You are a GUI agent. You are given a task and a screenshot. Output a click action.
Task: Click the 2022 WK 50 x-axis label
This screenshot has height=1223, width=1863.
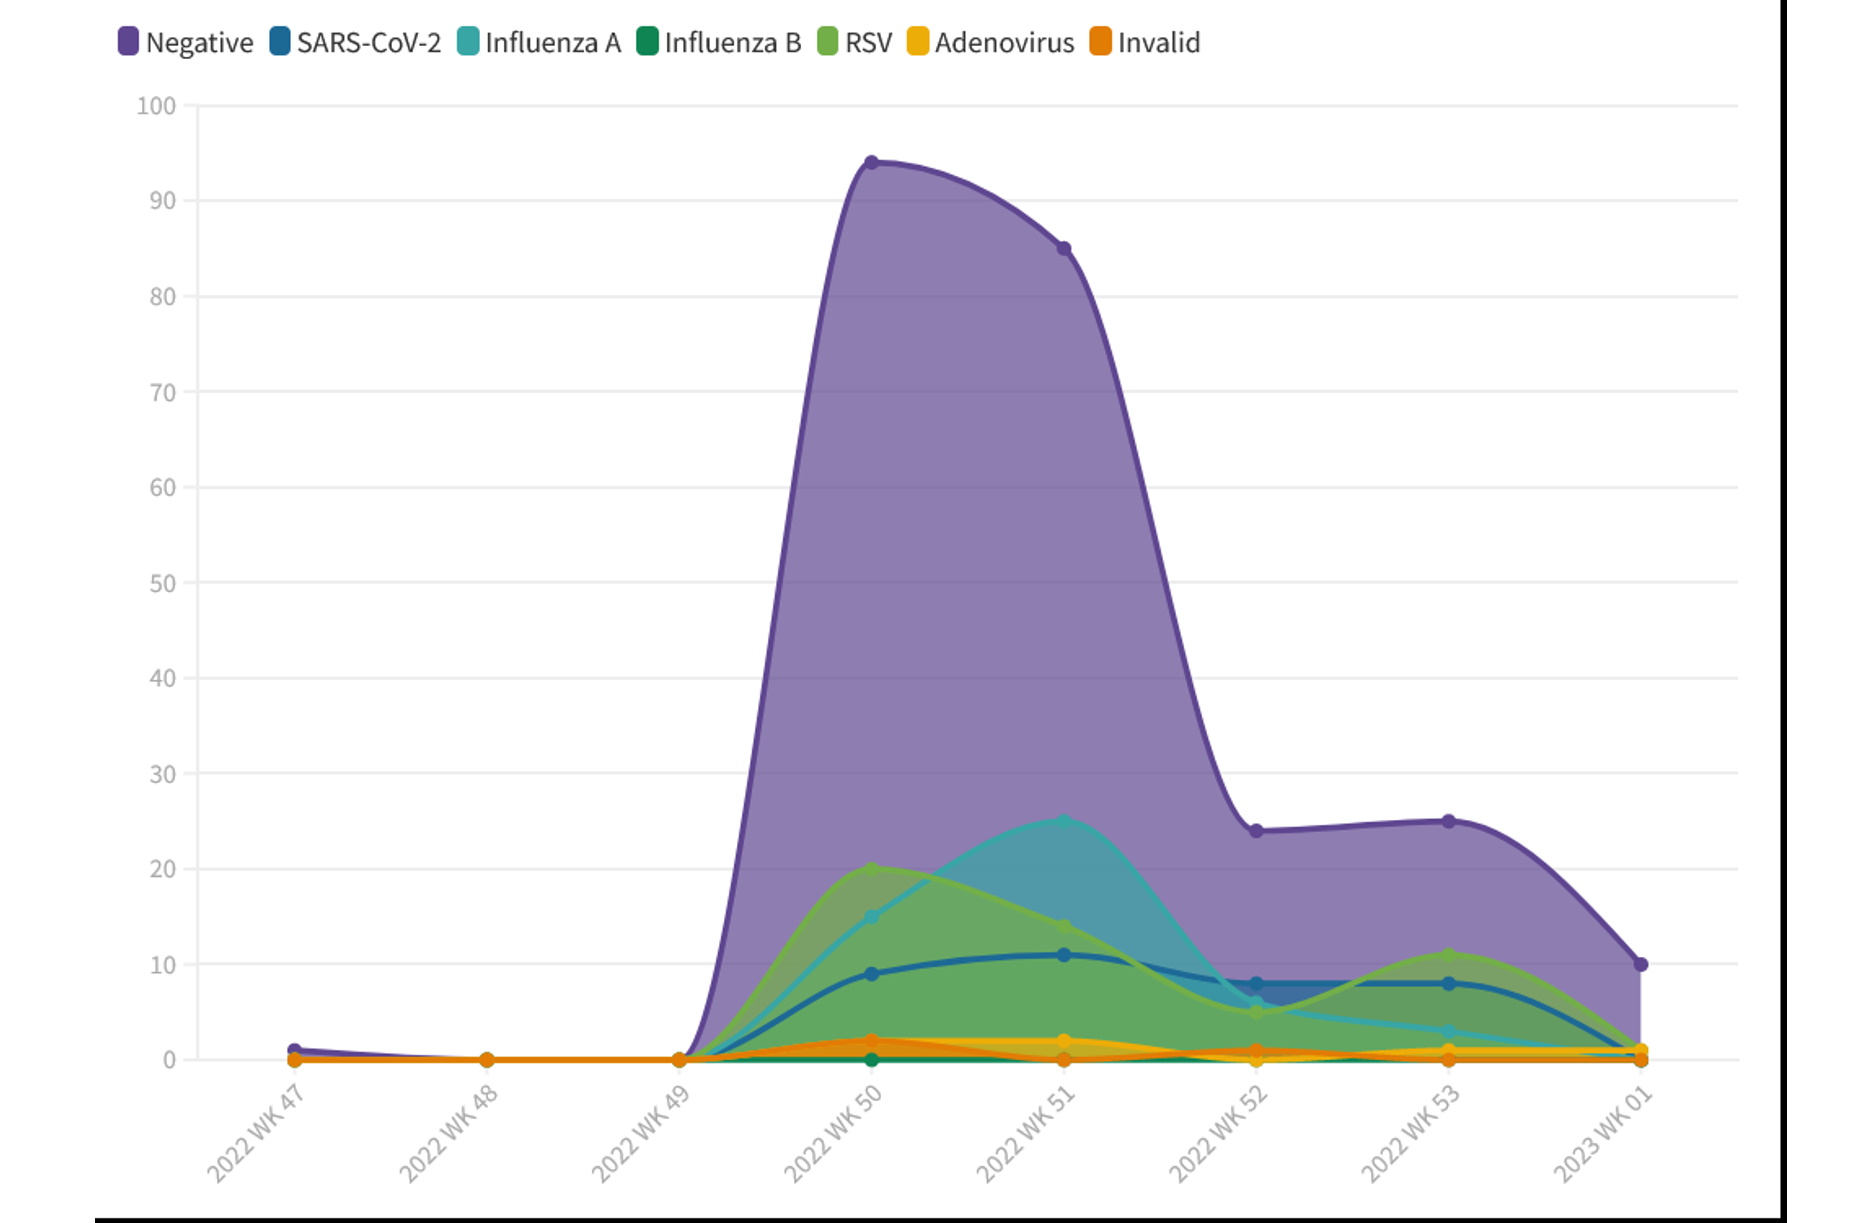coord(832,1134)
